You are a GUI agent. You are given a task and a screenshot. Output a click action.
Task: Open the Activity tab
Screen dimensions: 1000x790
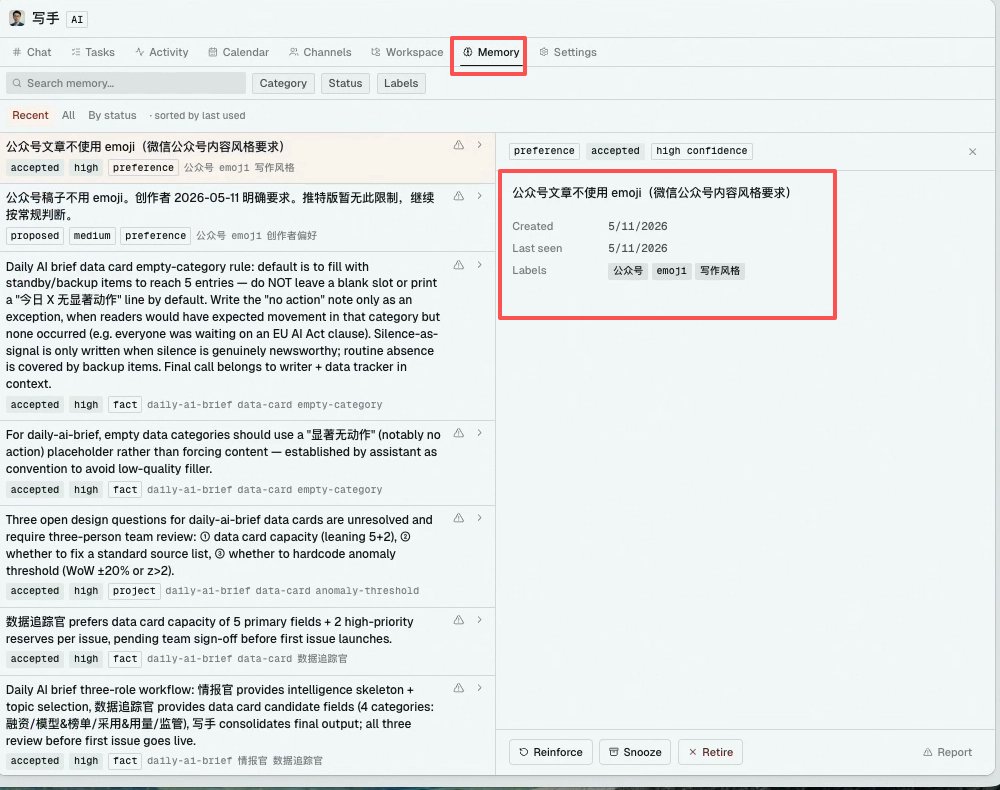(162, 52)
